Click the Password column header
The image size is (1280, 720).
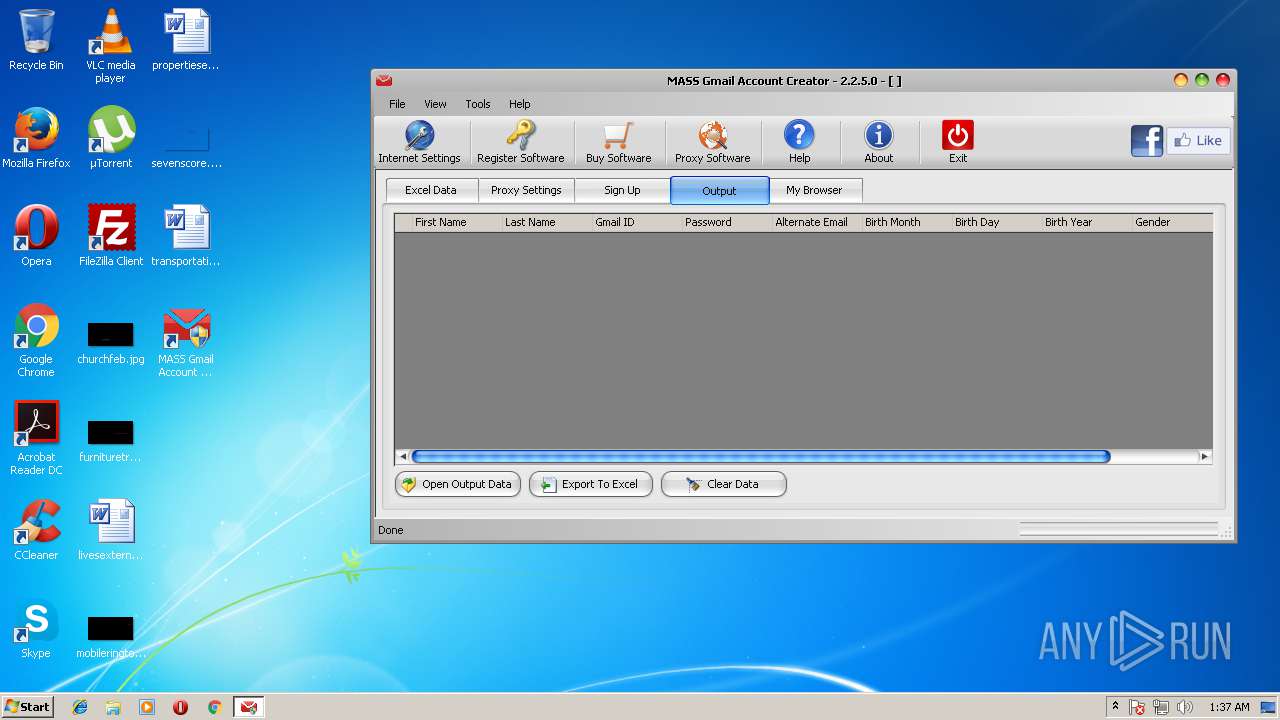(x=726, y=222)
